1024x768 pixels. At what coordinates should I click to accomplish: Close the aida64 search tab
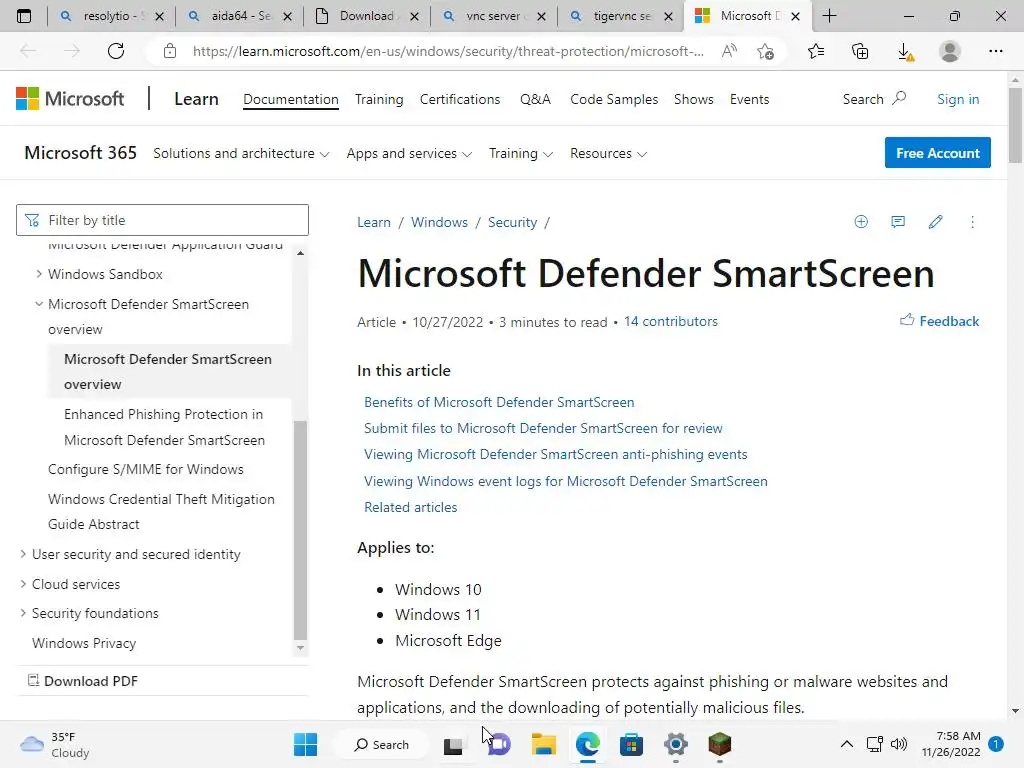[287, 17]
